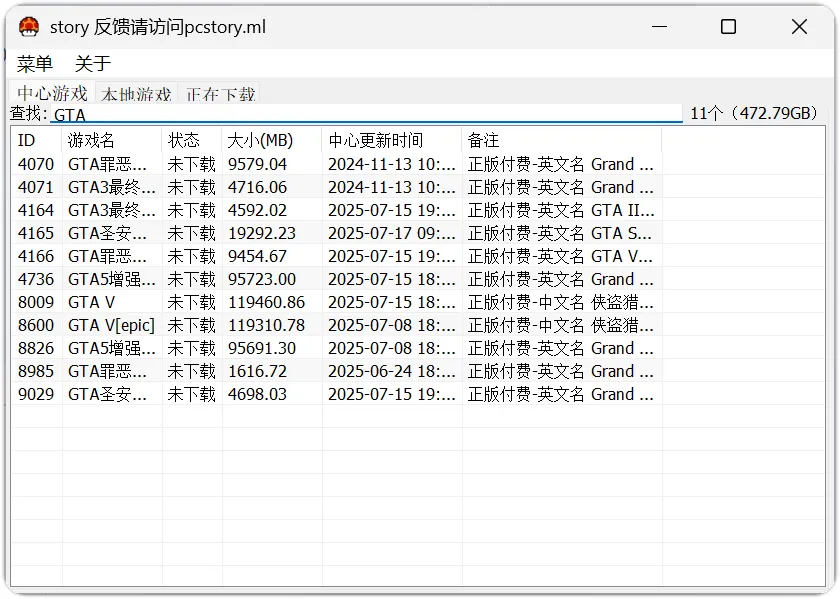Screen dimensions: 840x599
Task: Sort by the 游戏名 column header
Action: click(x=111, y=140)
